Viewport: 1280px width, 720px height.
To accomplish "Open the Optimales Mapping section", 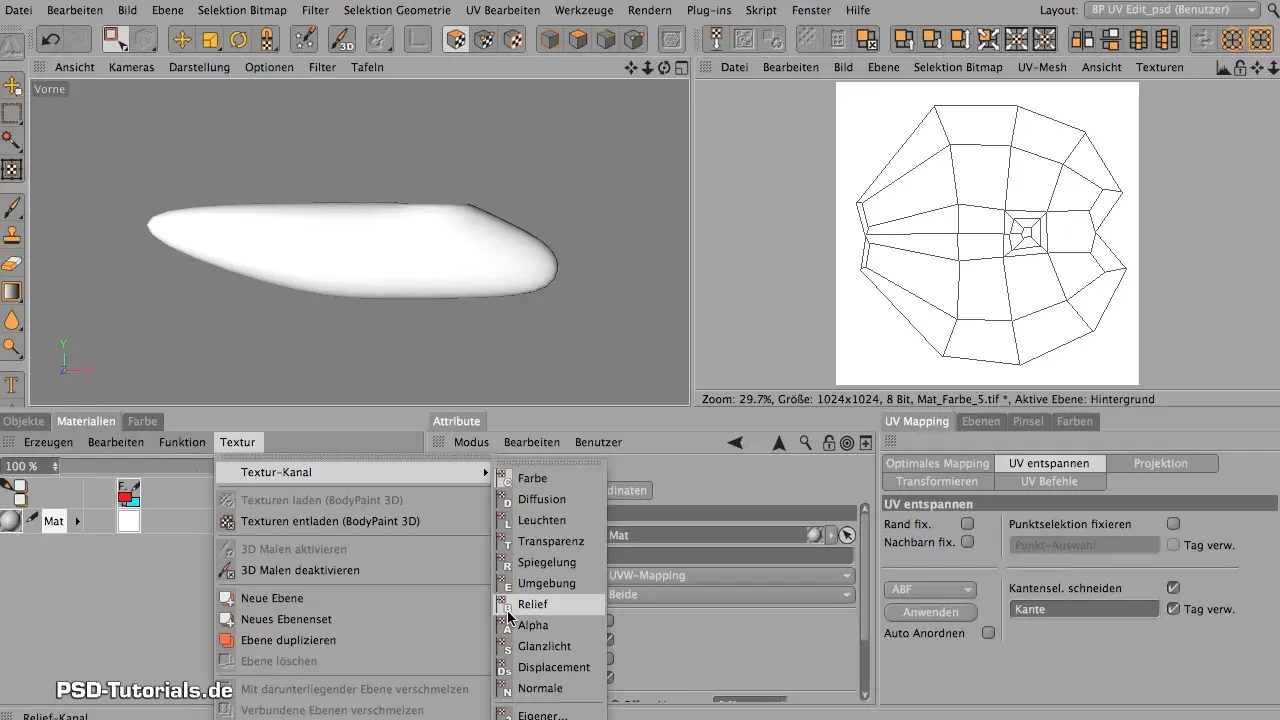I will point(938,464).
